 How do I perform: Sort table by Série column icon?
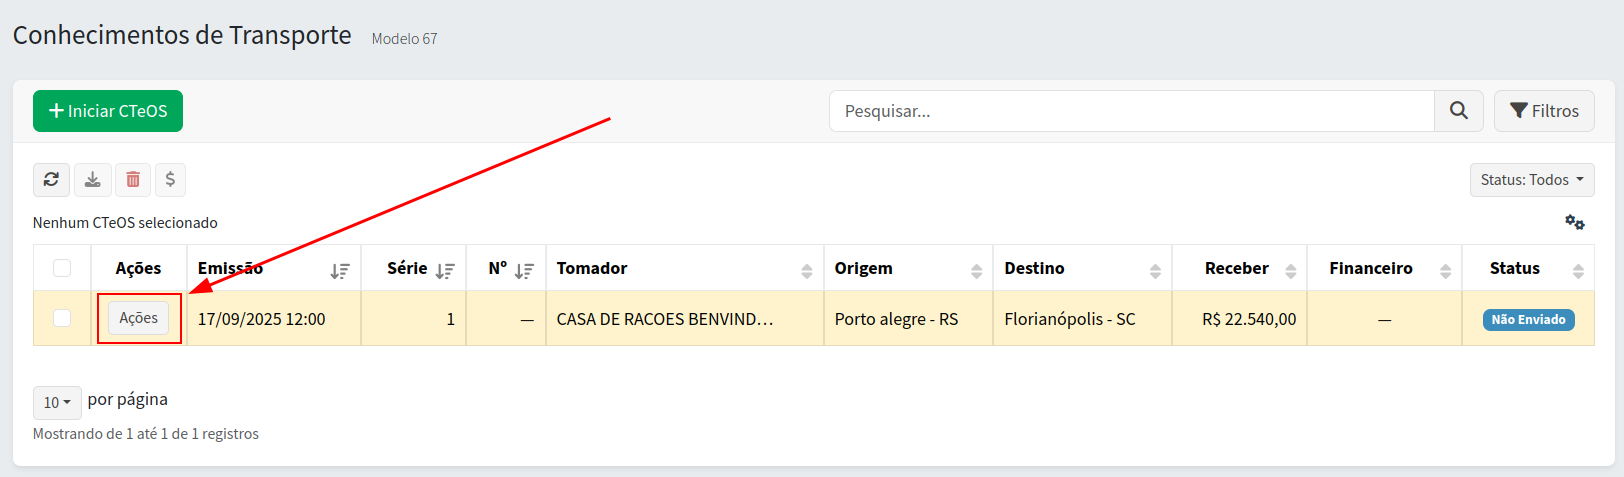pos(445,270)
